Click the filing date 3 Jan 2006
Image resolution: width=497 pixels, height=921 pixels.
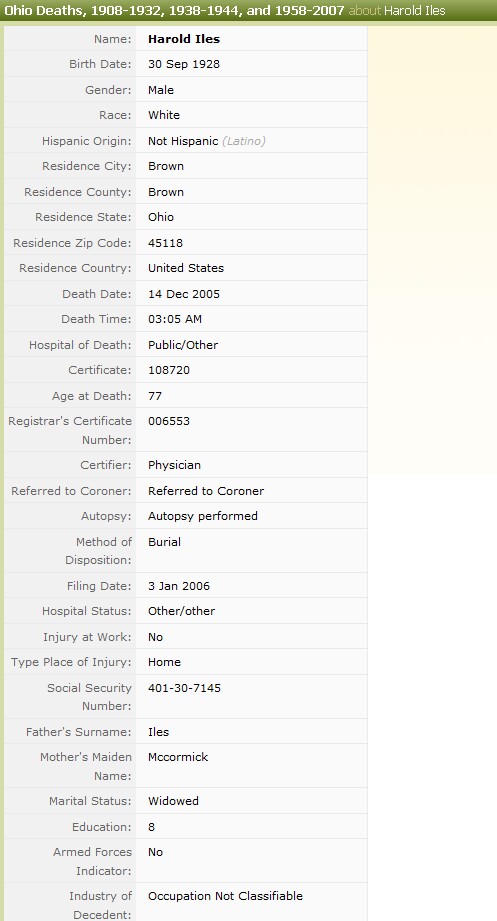[x=179, y=586]
